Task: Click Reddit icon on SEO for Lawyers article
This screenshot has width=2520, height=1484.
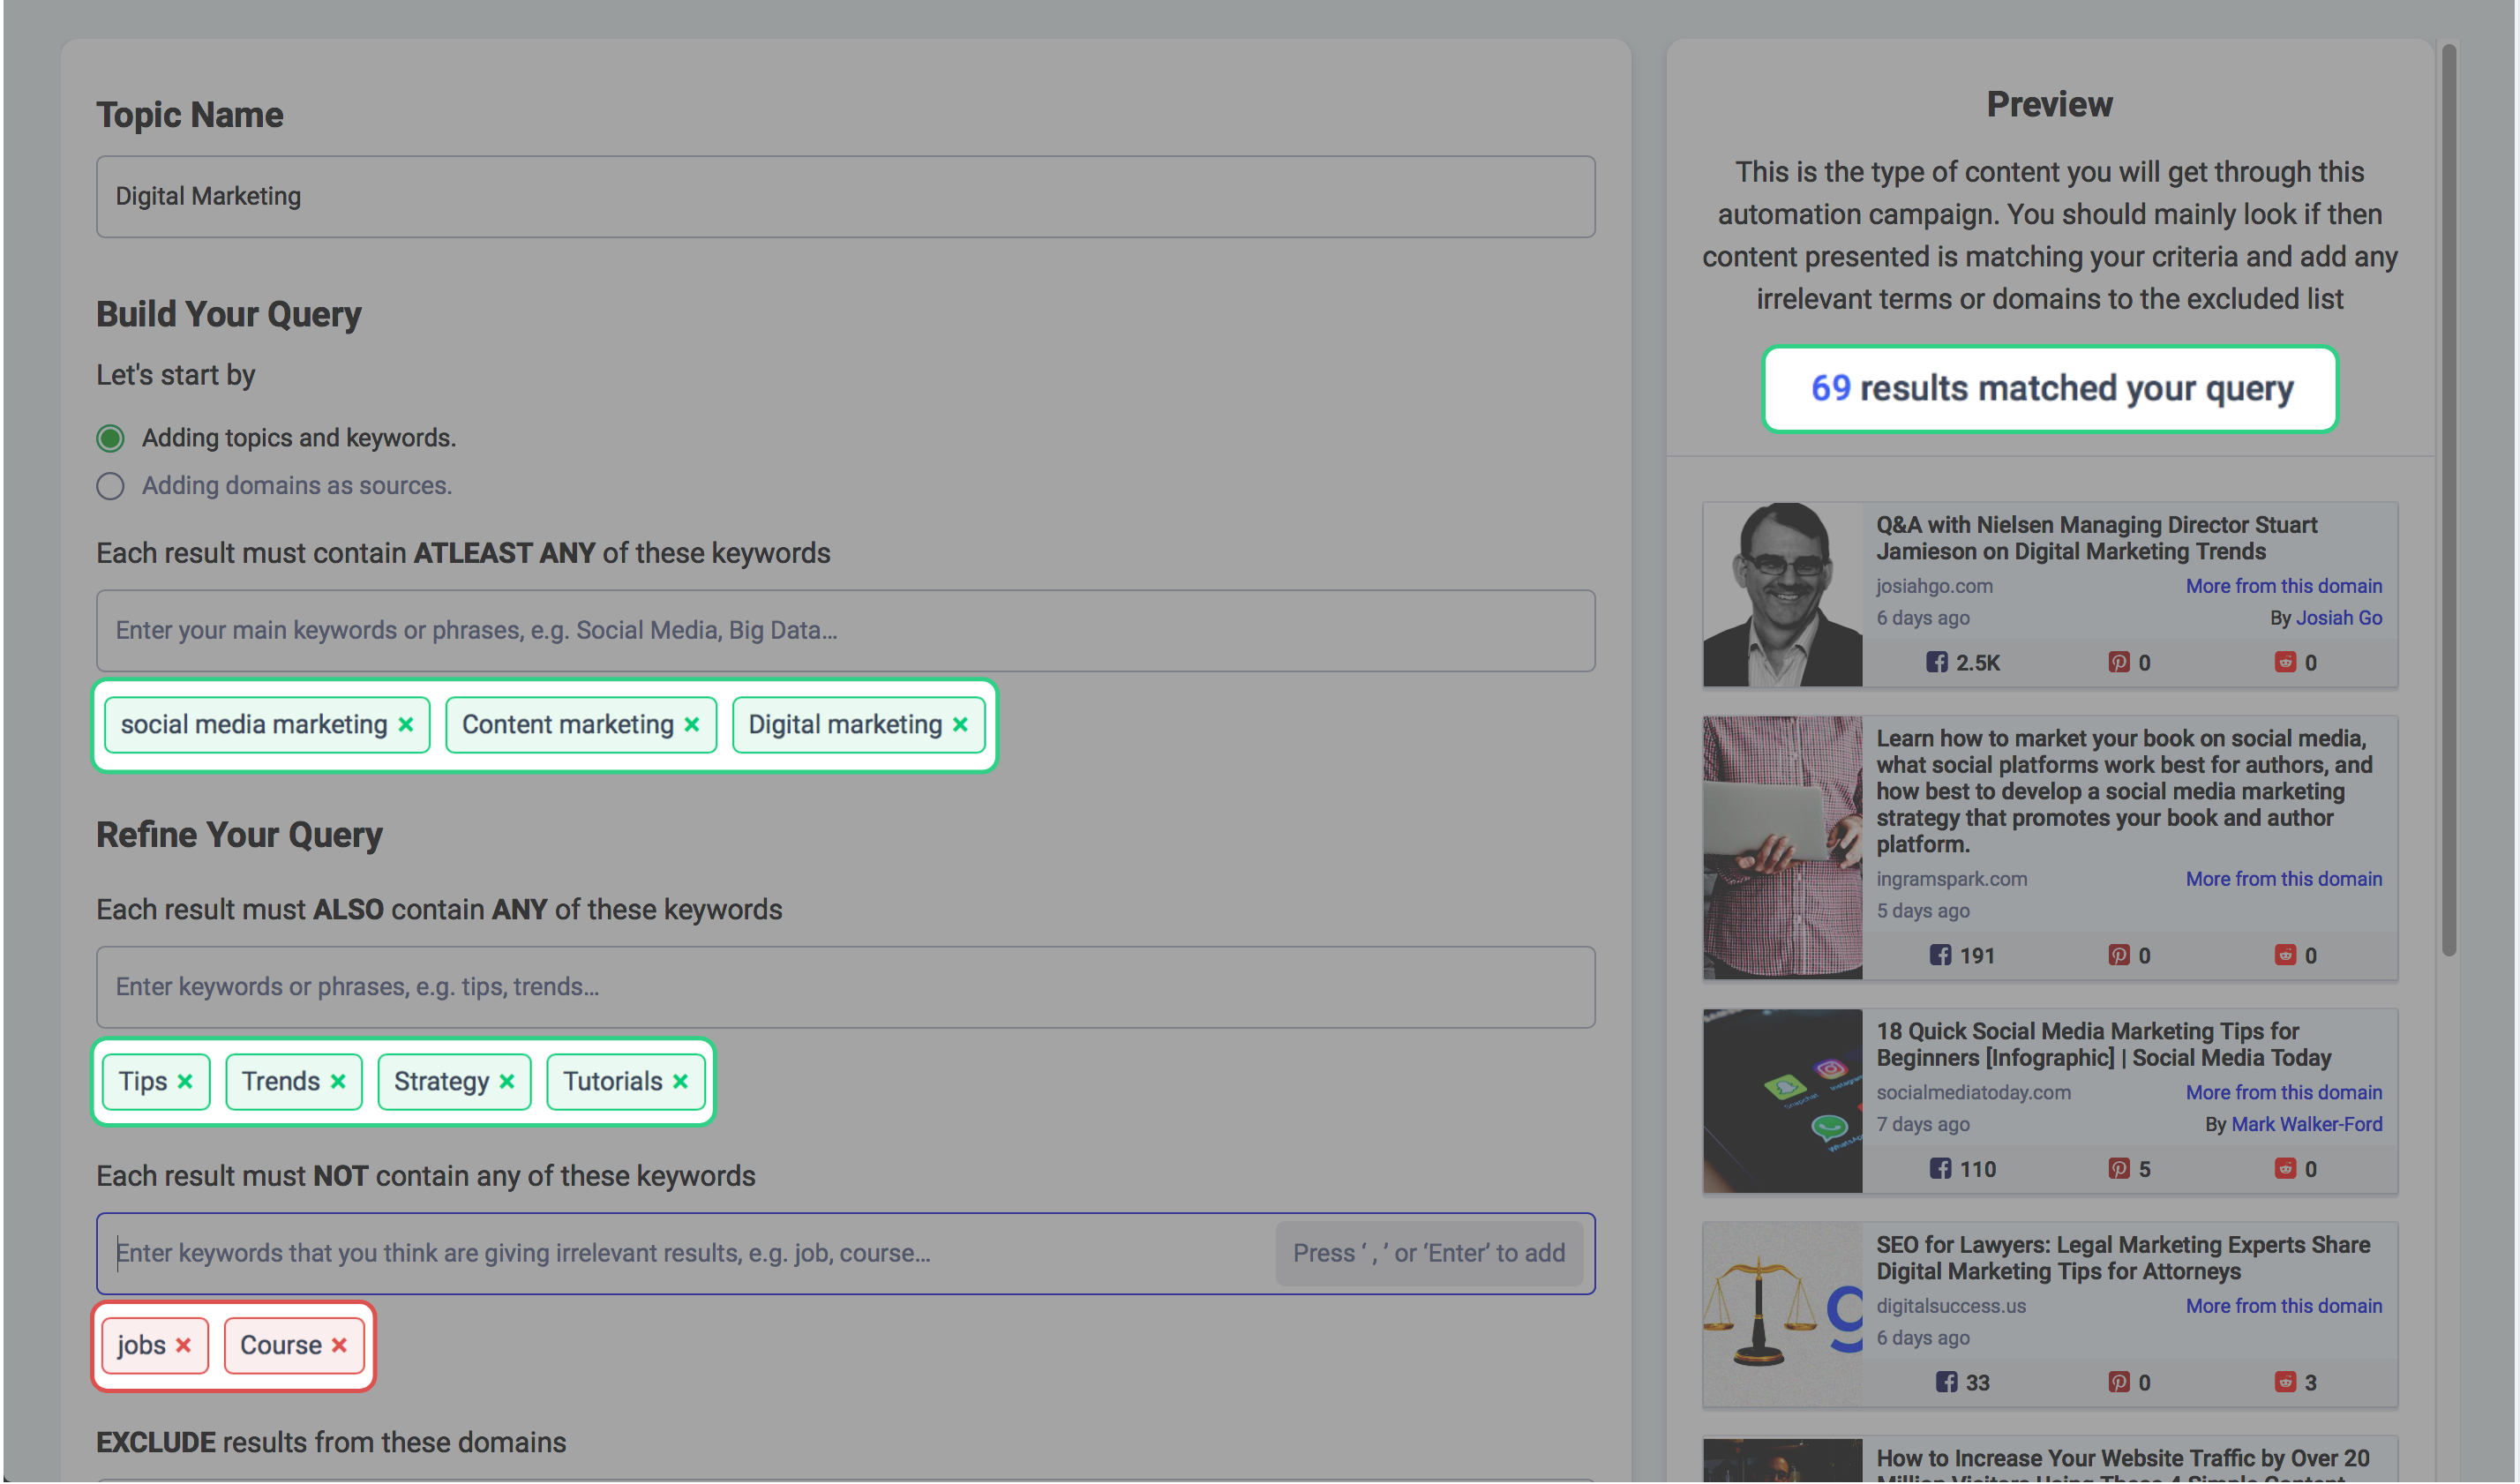Action: coord(2285,1383)
